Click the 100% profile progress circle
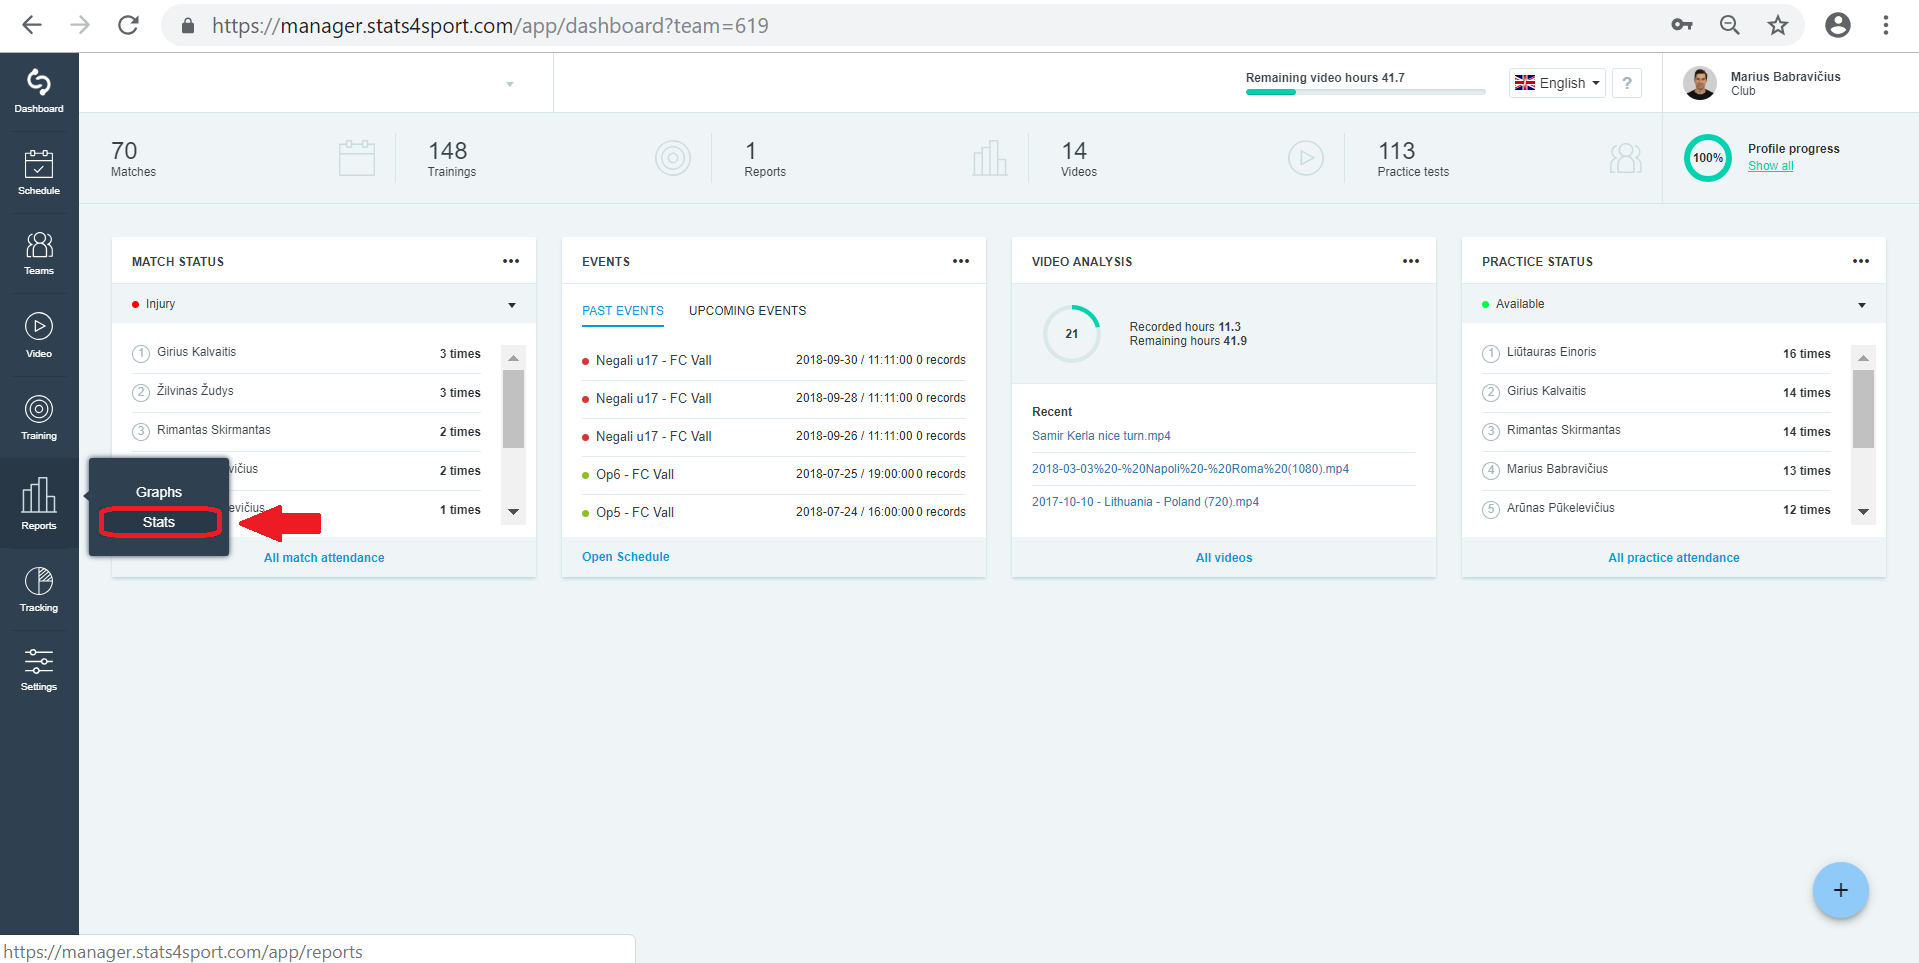1919x963 pixels. (x=1708, y=158)
